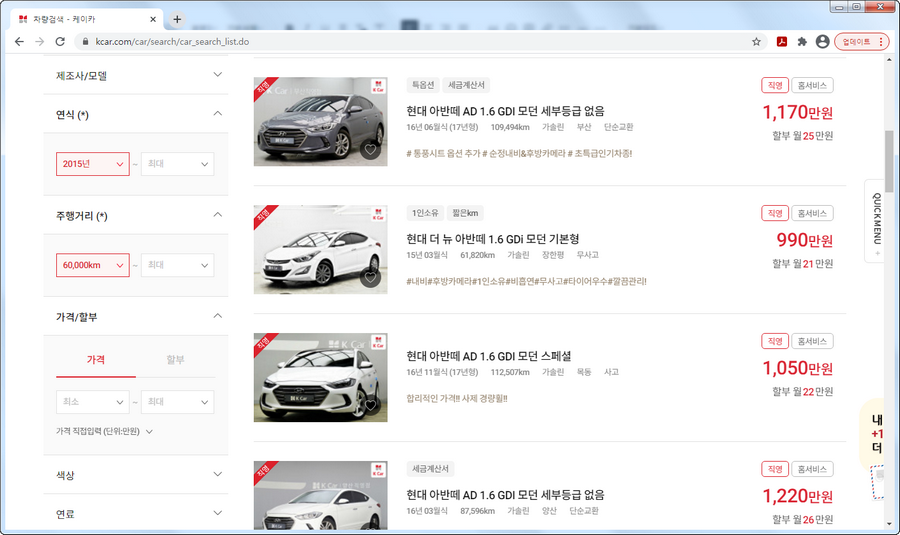Favorite the 990만원 더 뉴 아반떼 heart
The image size is (900, 535).
[370, 278]
